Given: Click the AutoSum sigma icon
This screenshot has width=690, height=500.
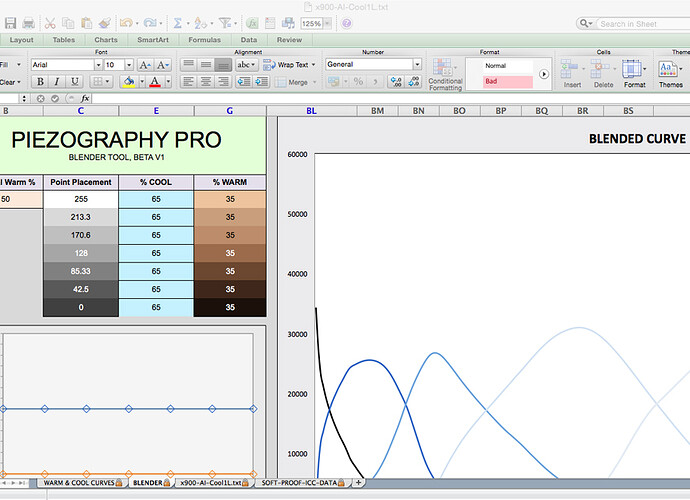Looking at the screenshot, I should [177, 22].
